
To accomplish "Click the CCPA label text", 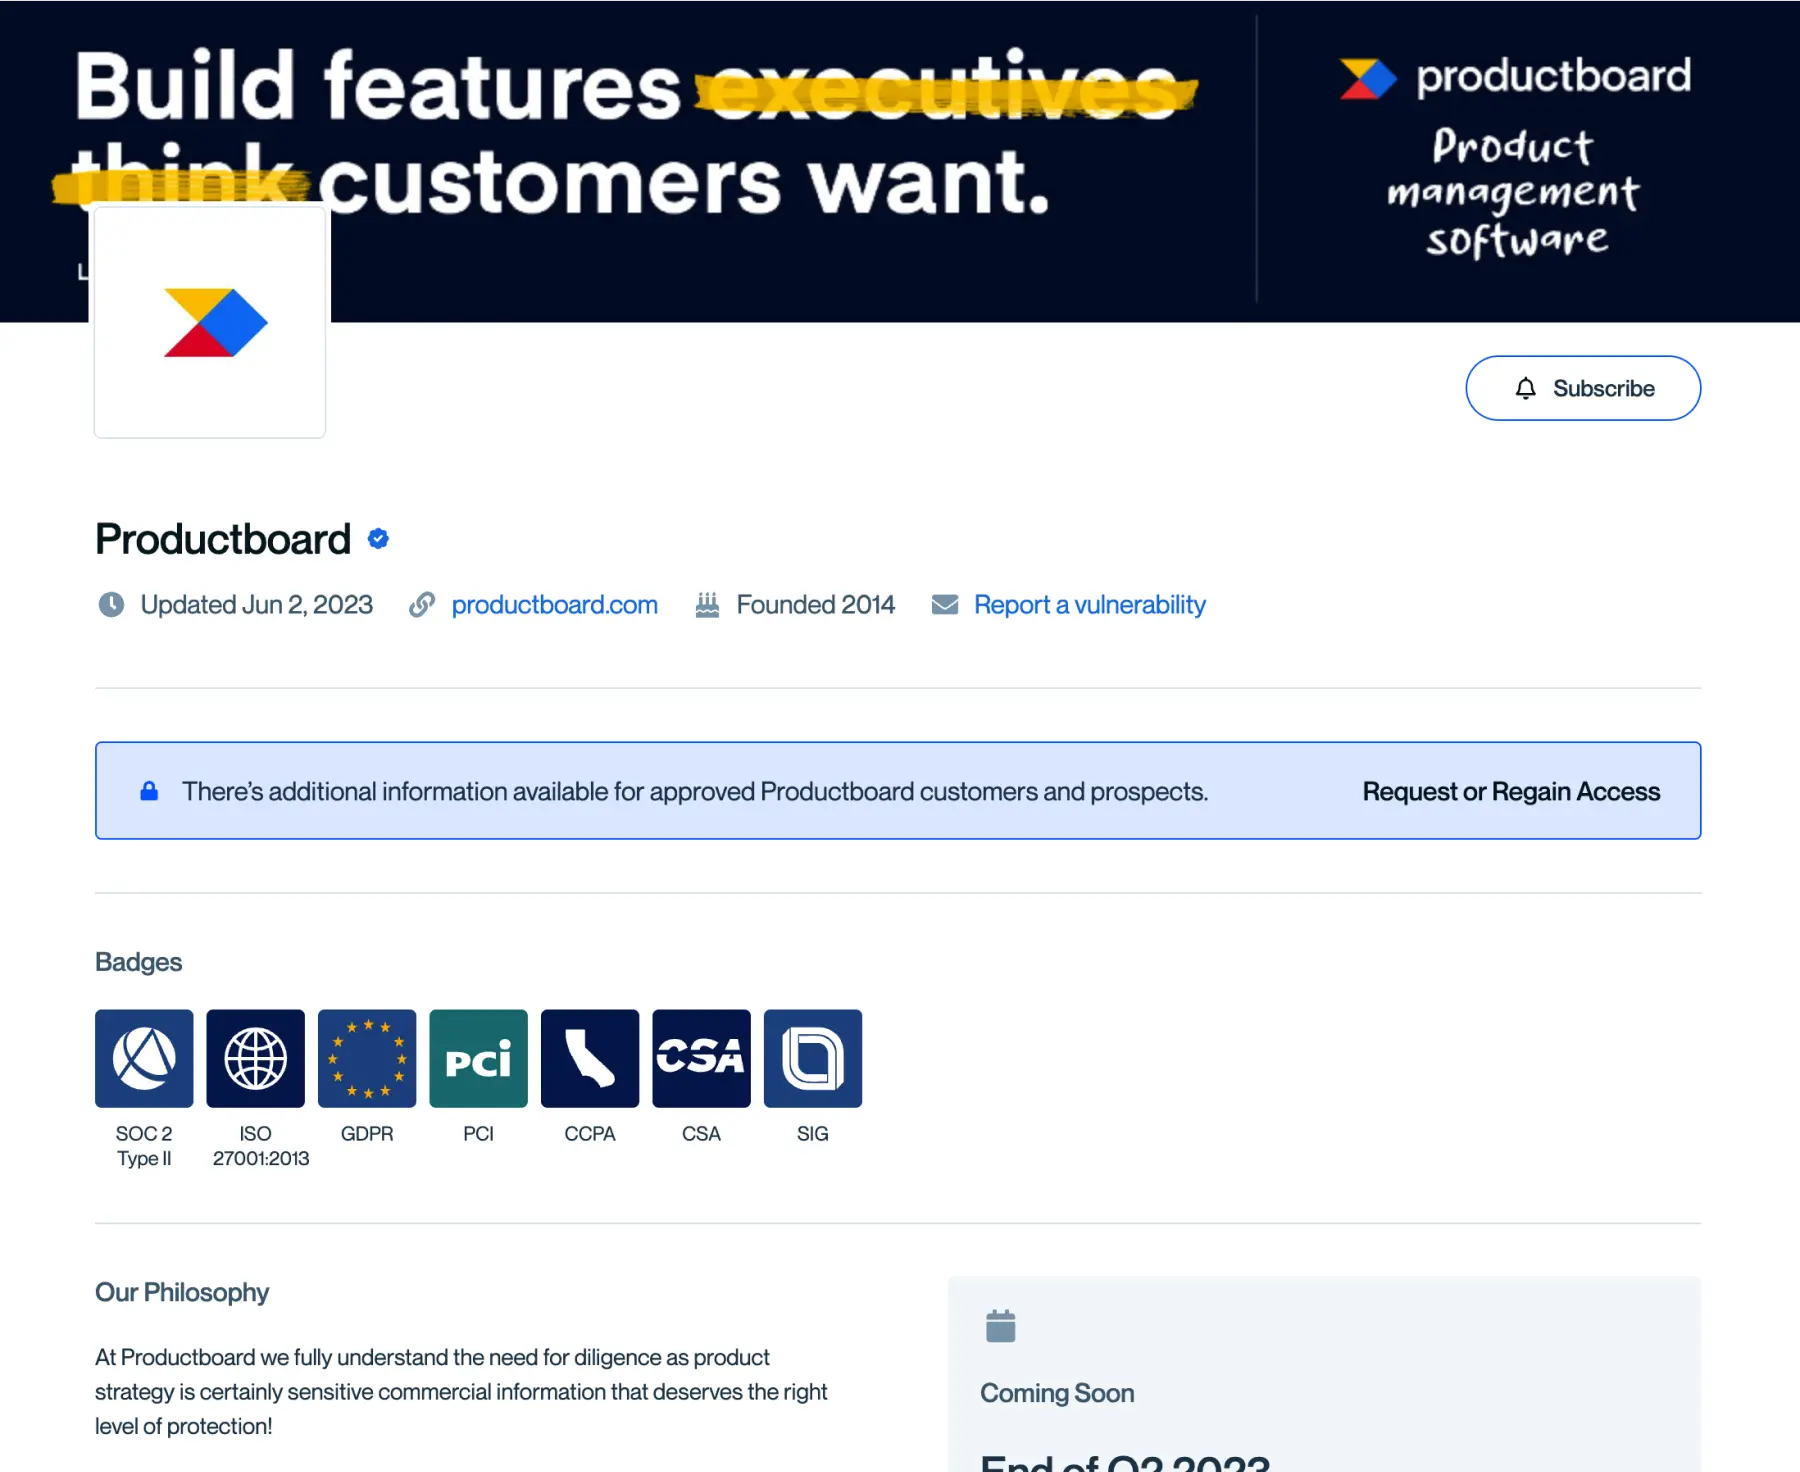I will tap(590, 1134).
